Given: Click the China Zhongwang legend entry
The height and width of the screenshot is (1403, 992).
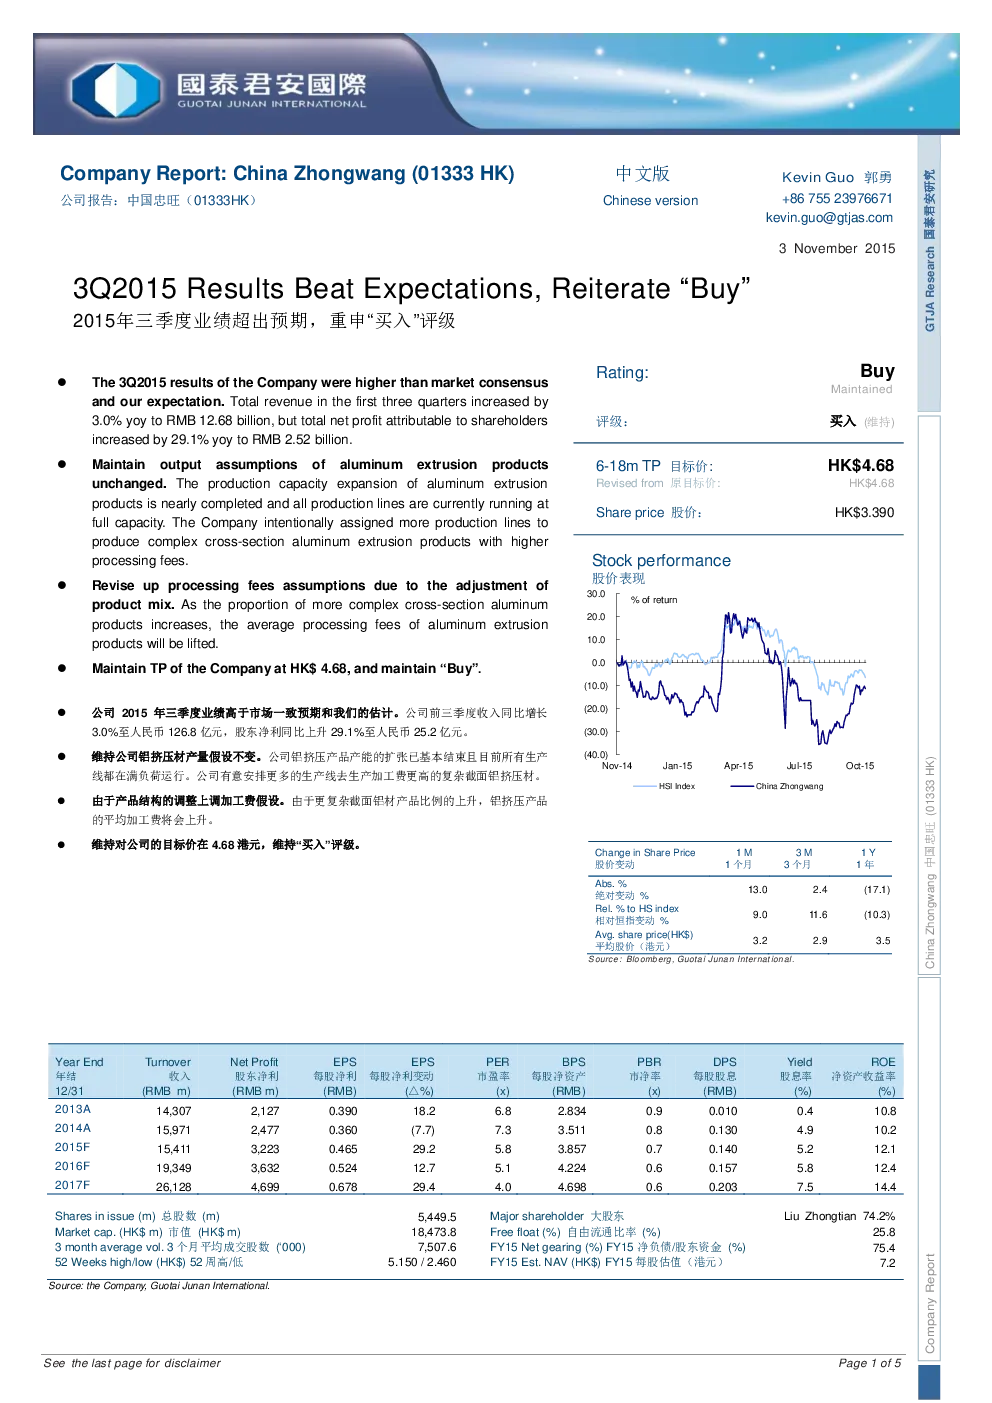Looking at the screenshot, I should tap(777, 786).
